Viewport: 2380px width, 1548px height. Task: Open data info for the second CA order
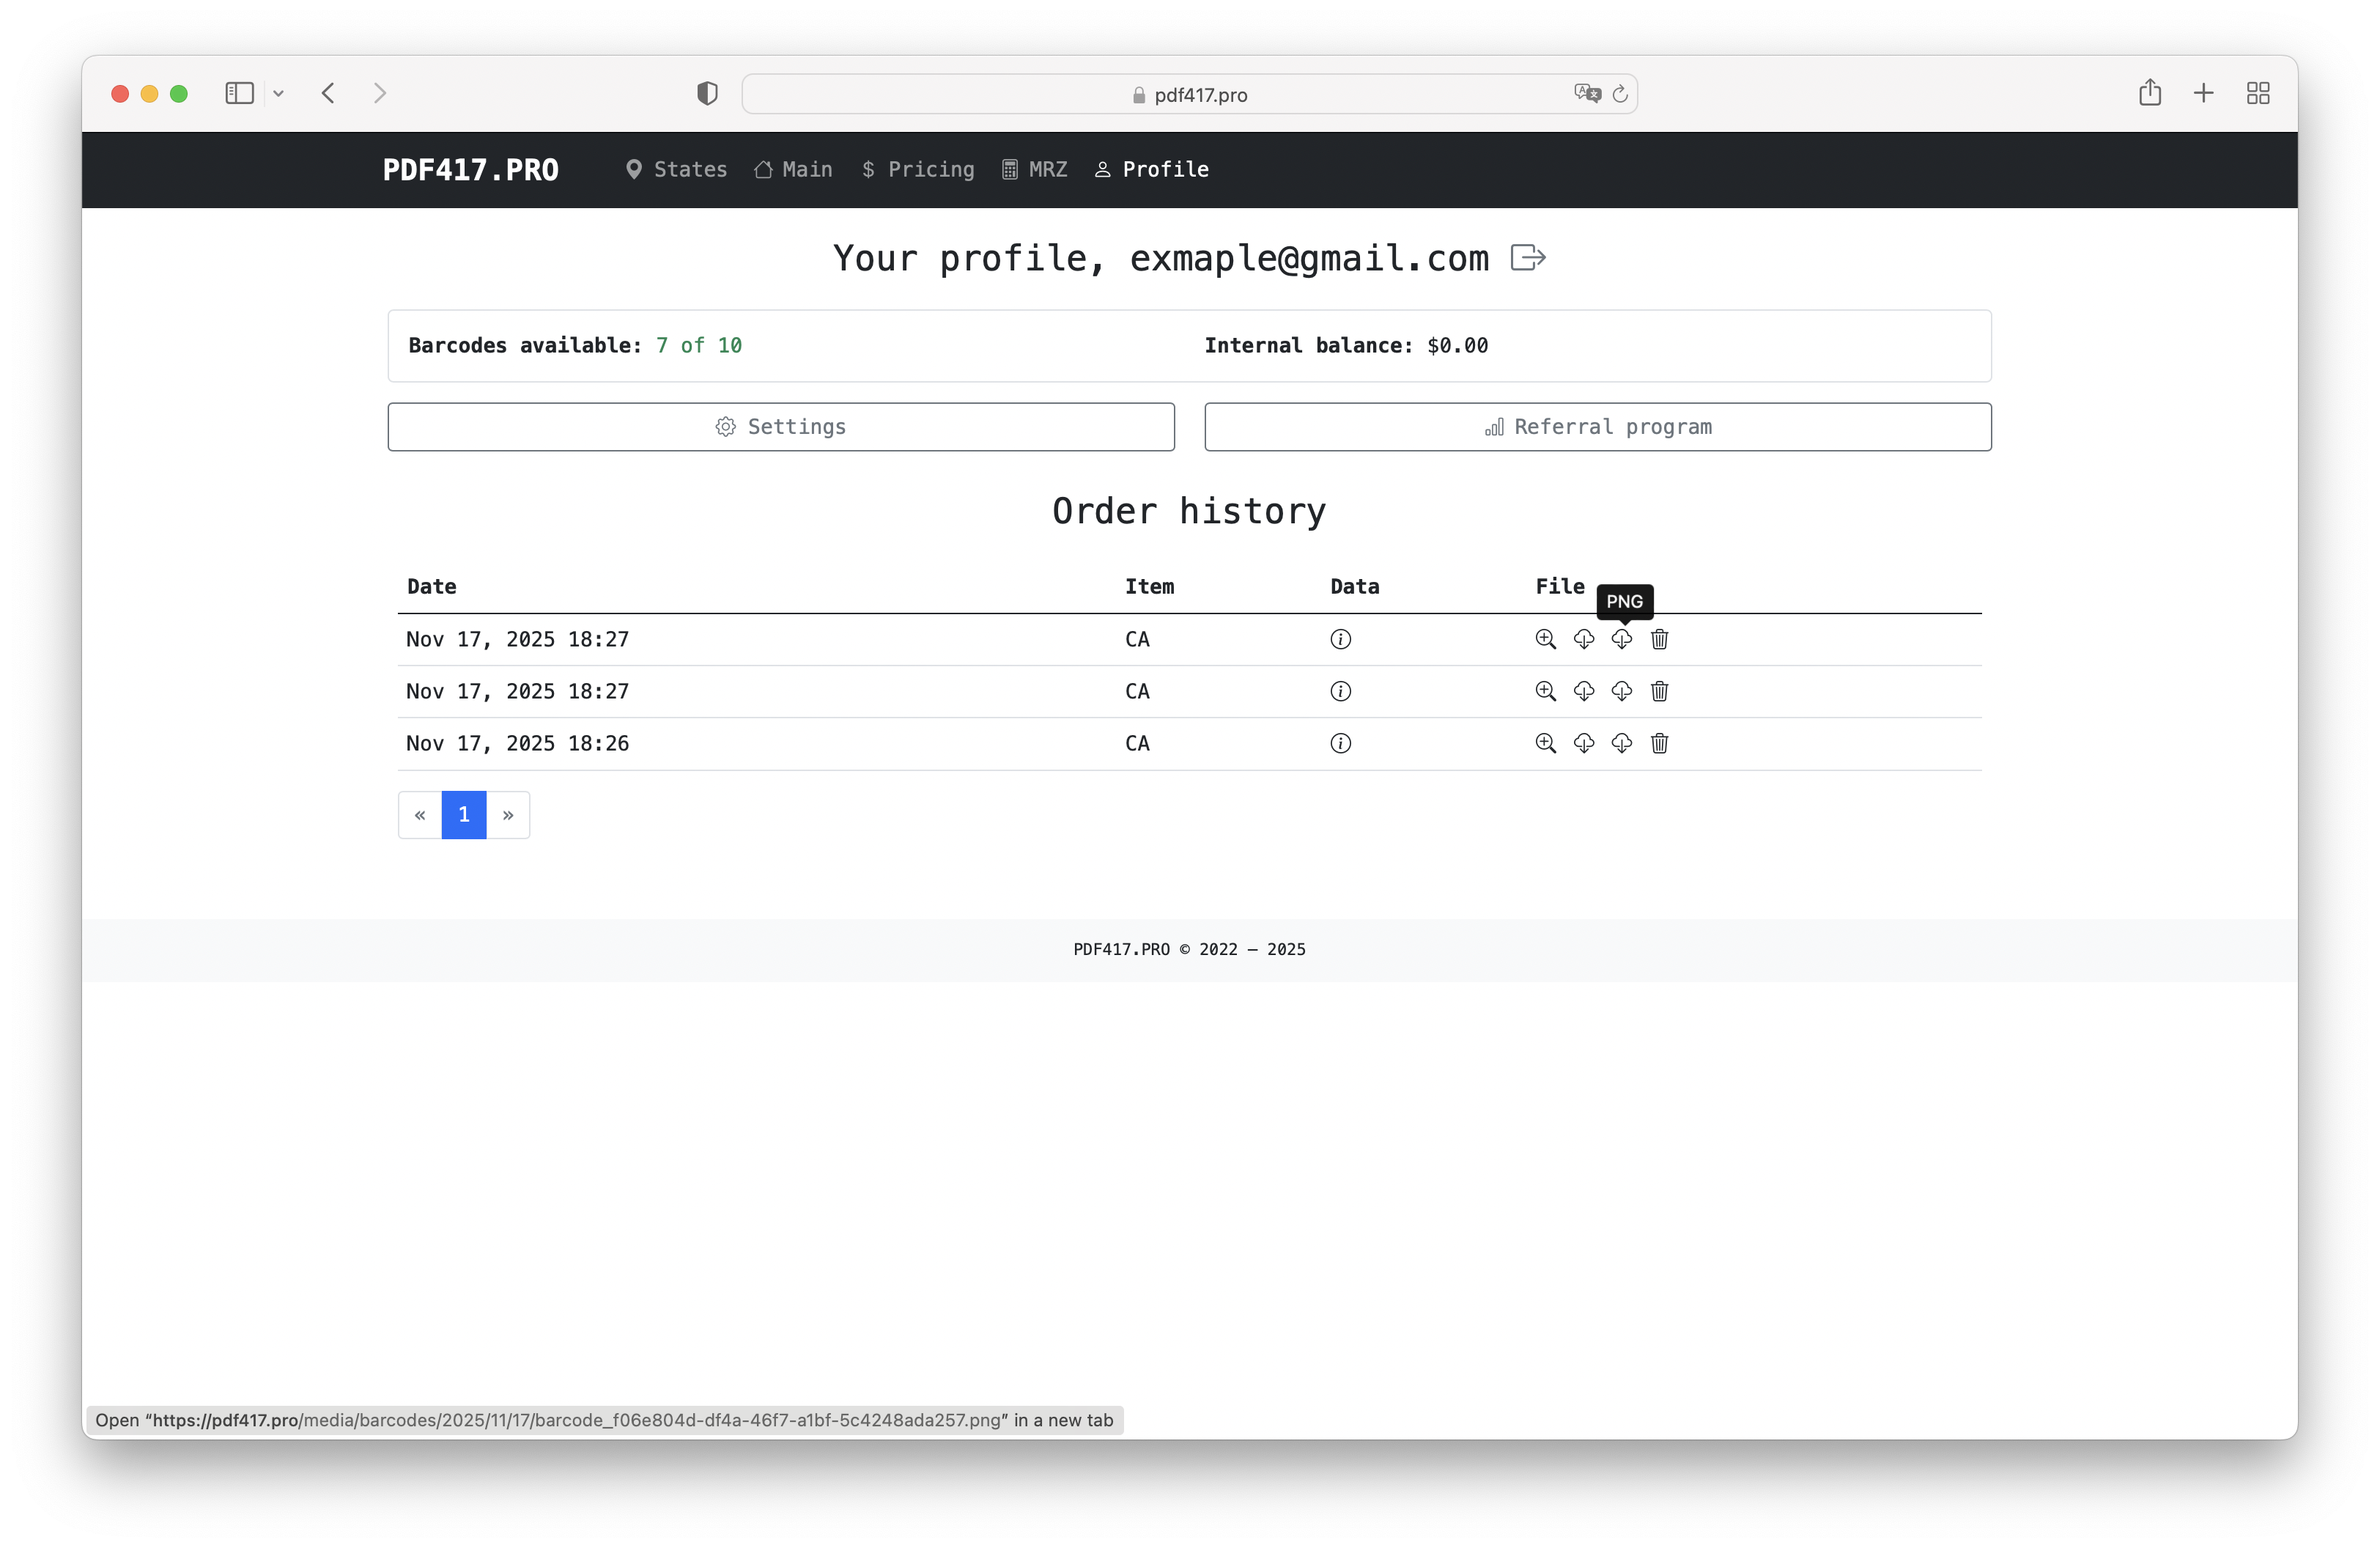tap(1340, 691)
